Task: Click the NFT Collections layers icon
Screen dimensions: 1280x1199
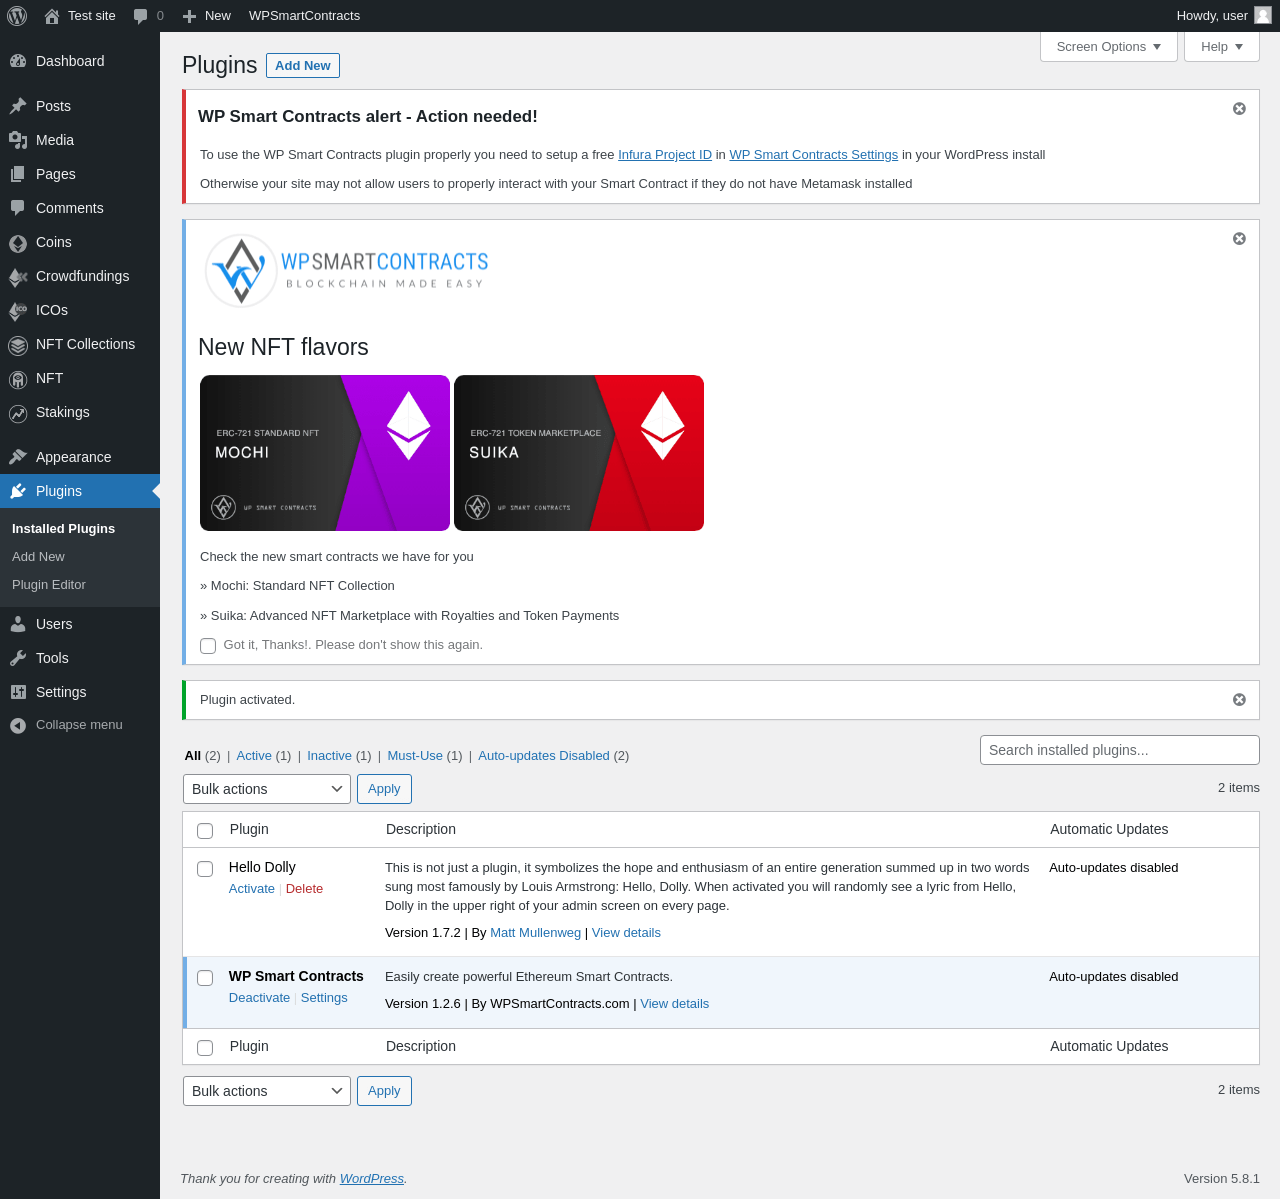Action: pyautogui.click(x=18, y=345)
